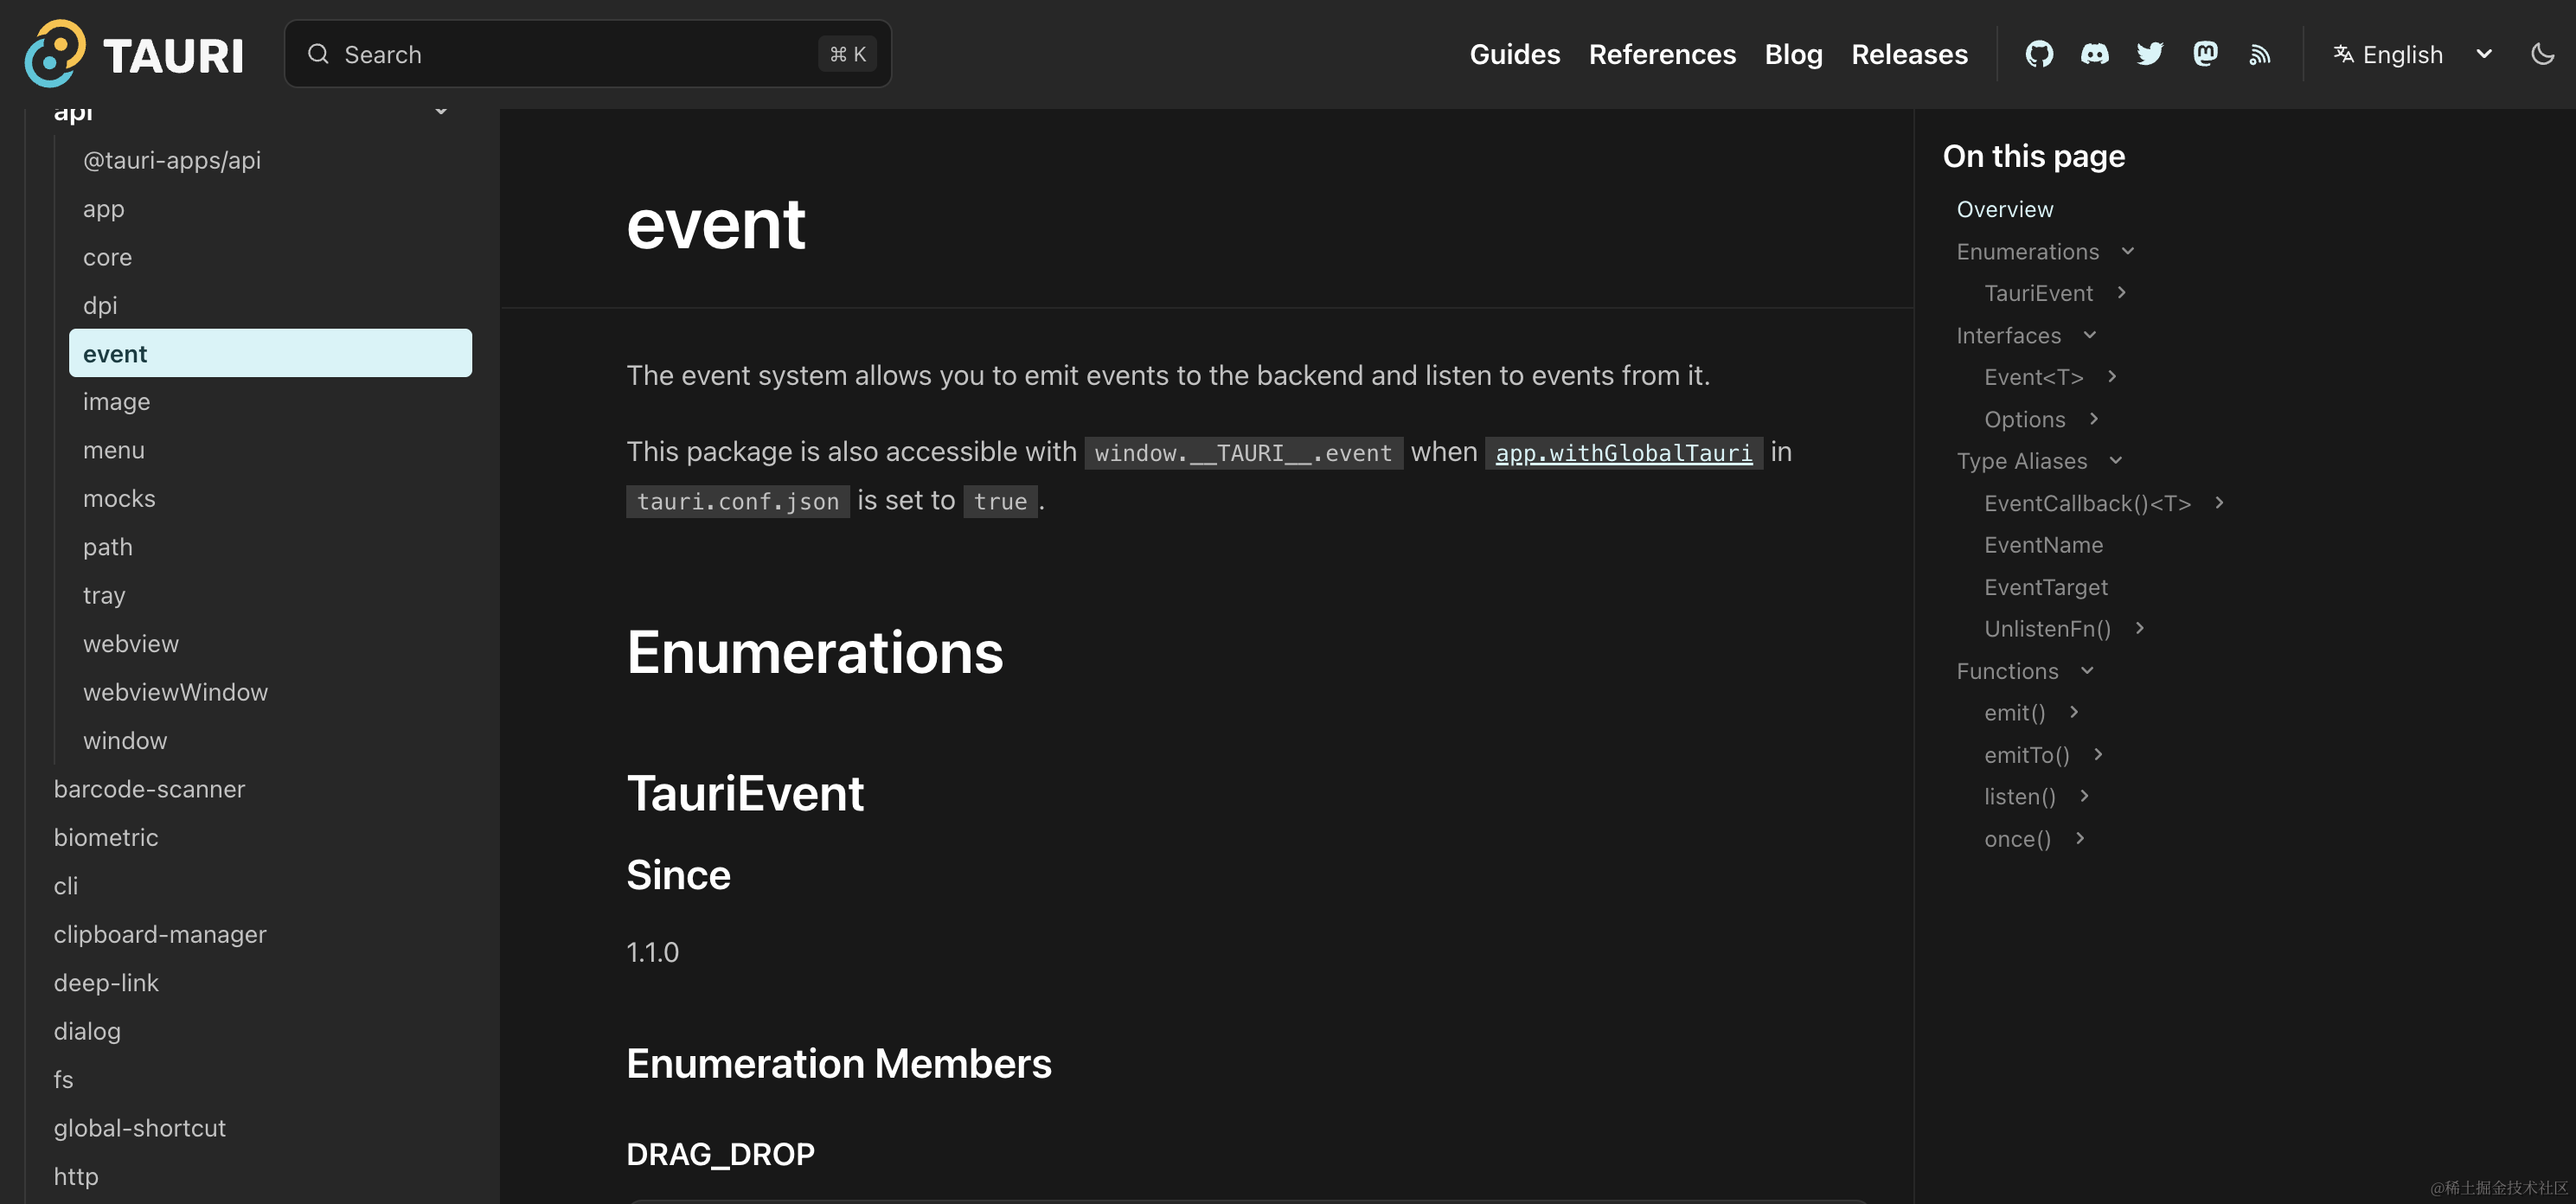Click the language translate icon
The width and height of the screenshot is (2576, 1204).
(2343, 54)
